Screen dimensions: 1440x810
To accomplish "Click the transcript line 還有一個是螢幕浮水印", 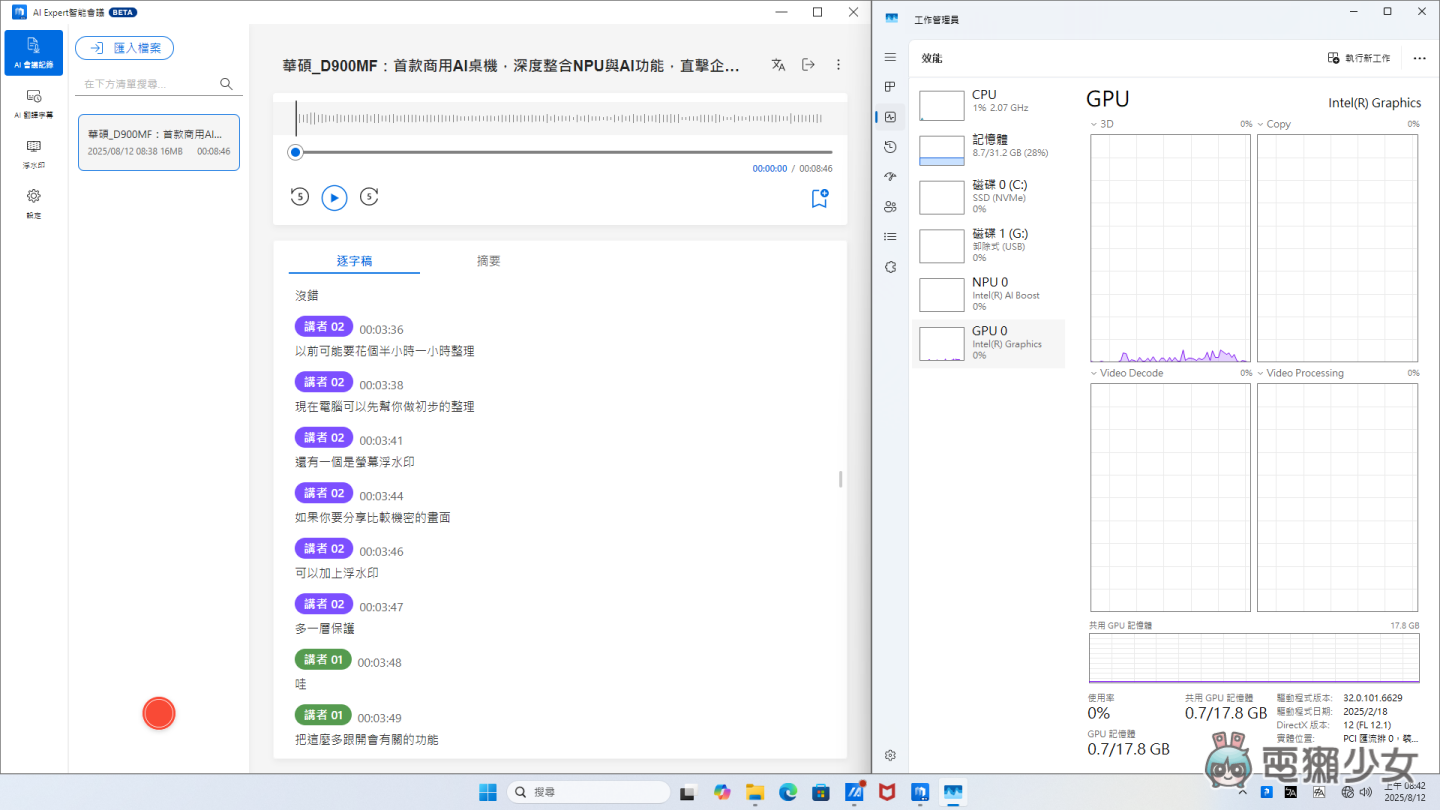I will [355, 462].
